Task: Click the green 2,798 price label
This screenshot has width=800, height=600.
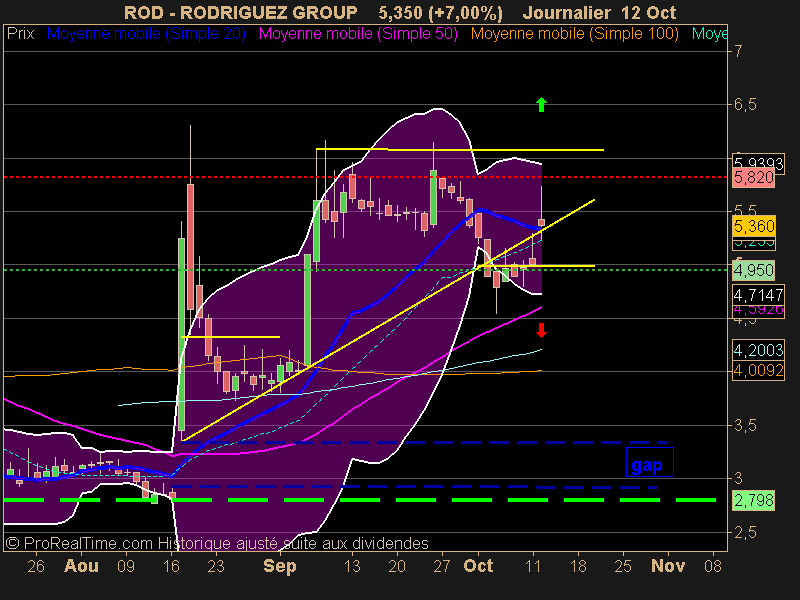Action: click(754, 500)
